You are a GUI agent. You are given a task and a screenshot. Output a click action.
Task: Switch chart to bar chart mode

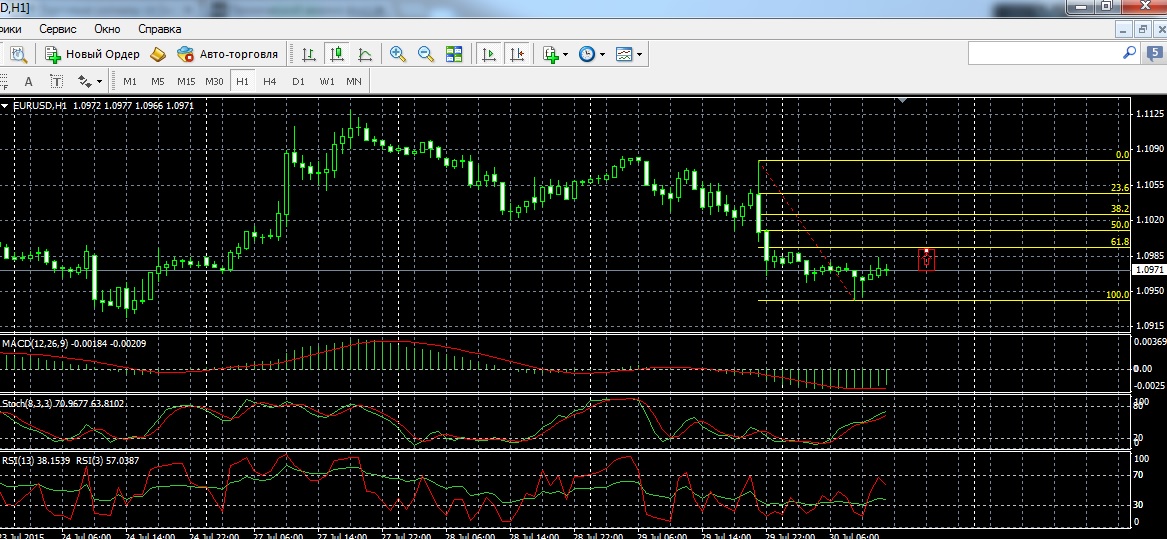click(310, 54)
